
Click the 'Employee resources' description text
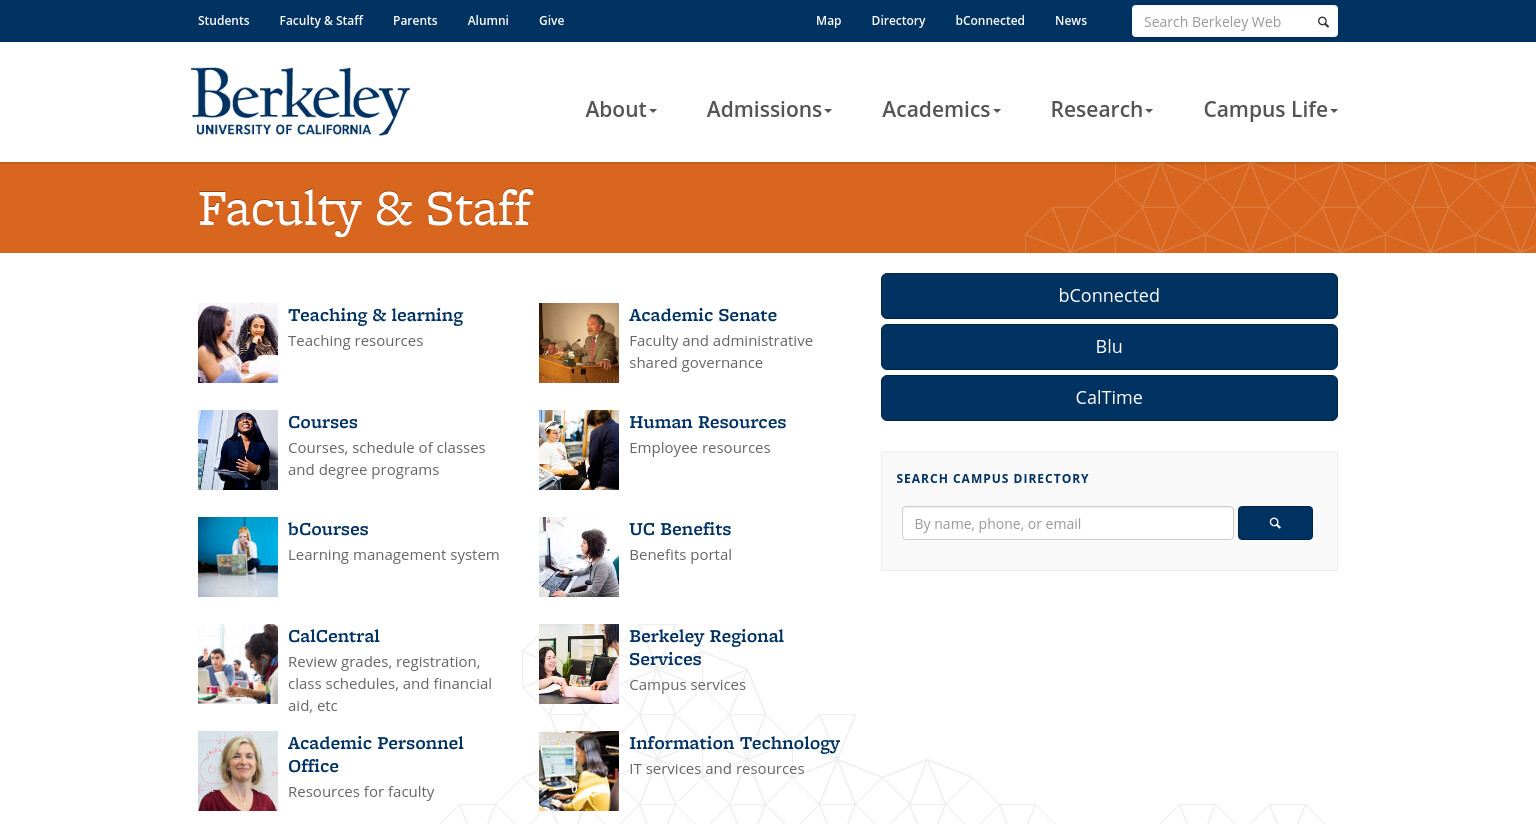(699, 448)
